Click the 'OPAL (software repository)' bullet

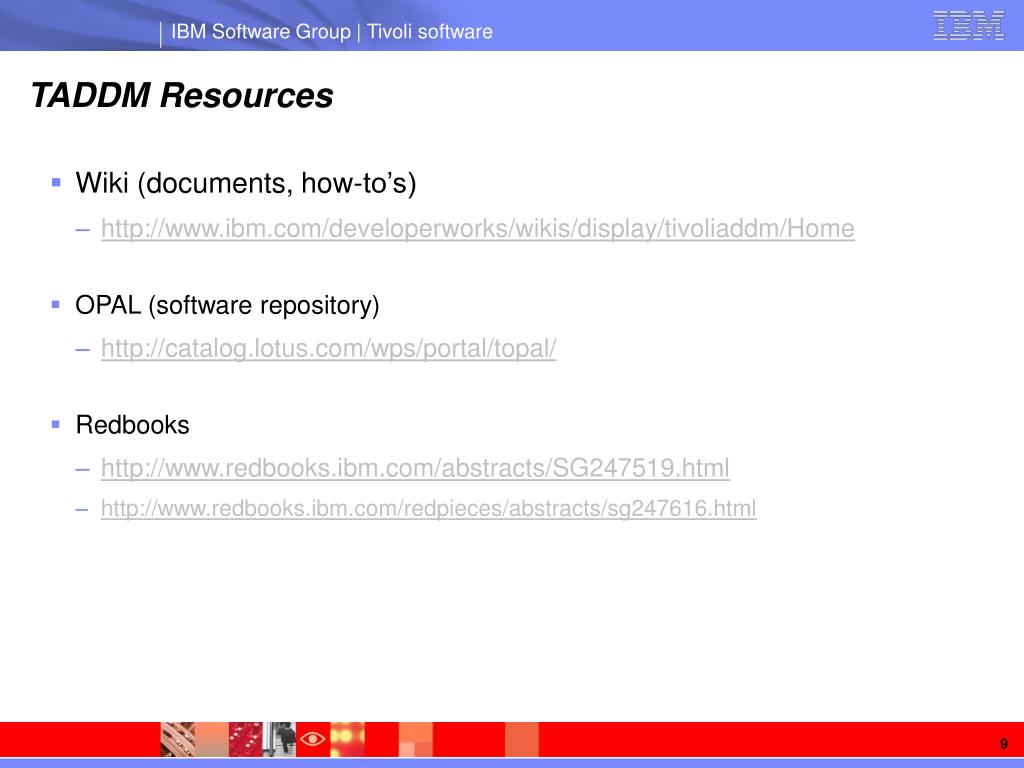tap(227, 305)
